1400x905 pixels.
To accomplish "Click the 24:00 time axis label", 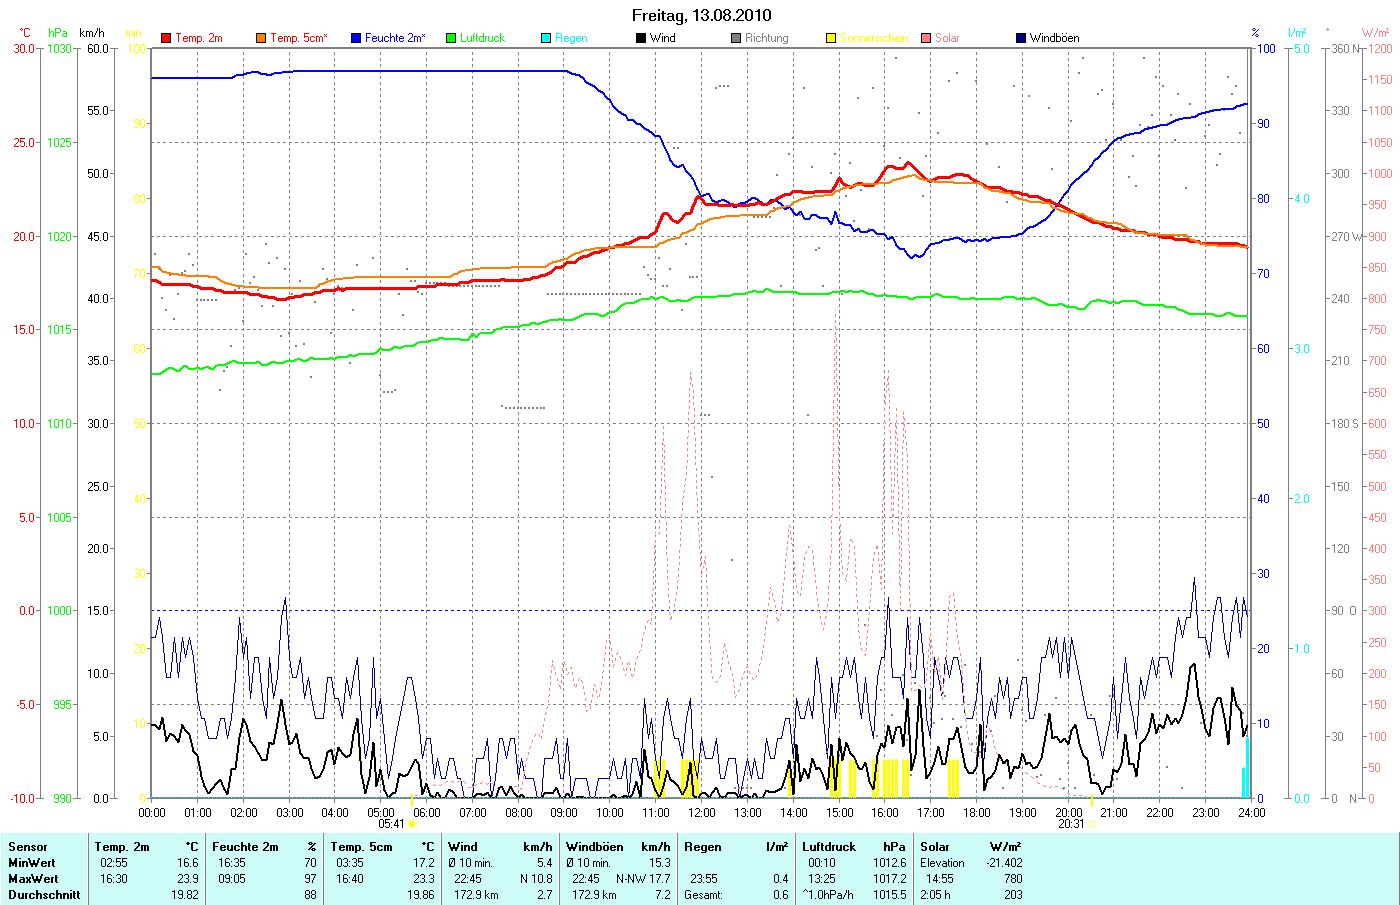I will point(1251,812).
